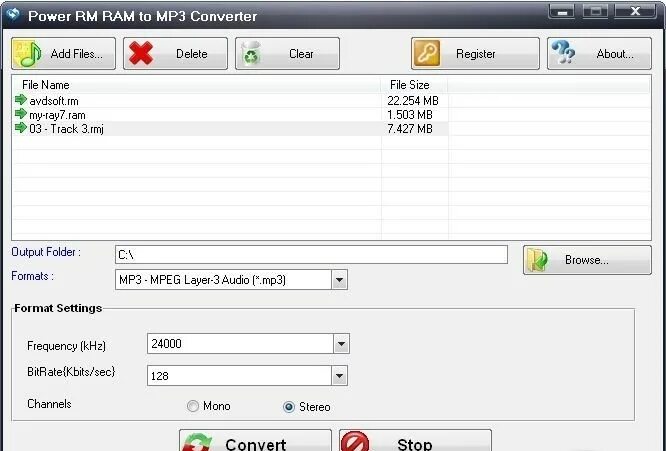666x451 pixels.
Task: Click the question marks About icon
Action: point(563,52)
